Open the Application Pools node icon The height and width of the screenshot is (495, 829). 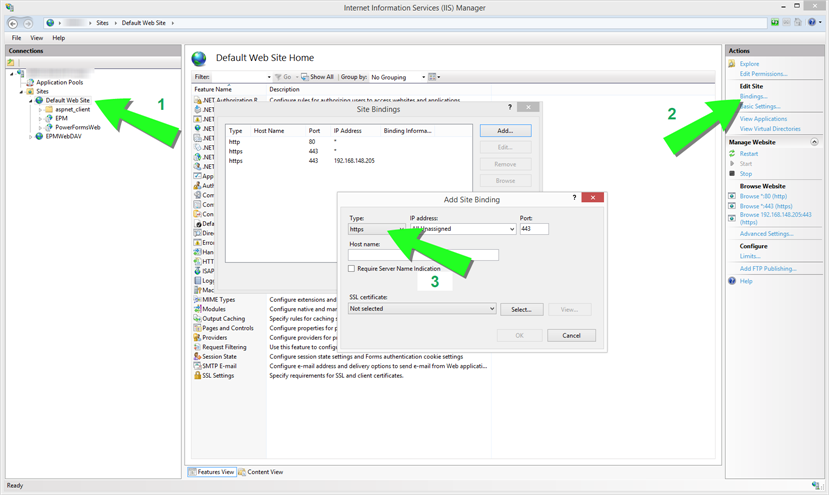(30, 83)
